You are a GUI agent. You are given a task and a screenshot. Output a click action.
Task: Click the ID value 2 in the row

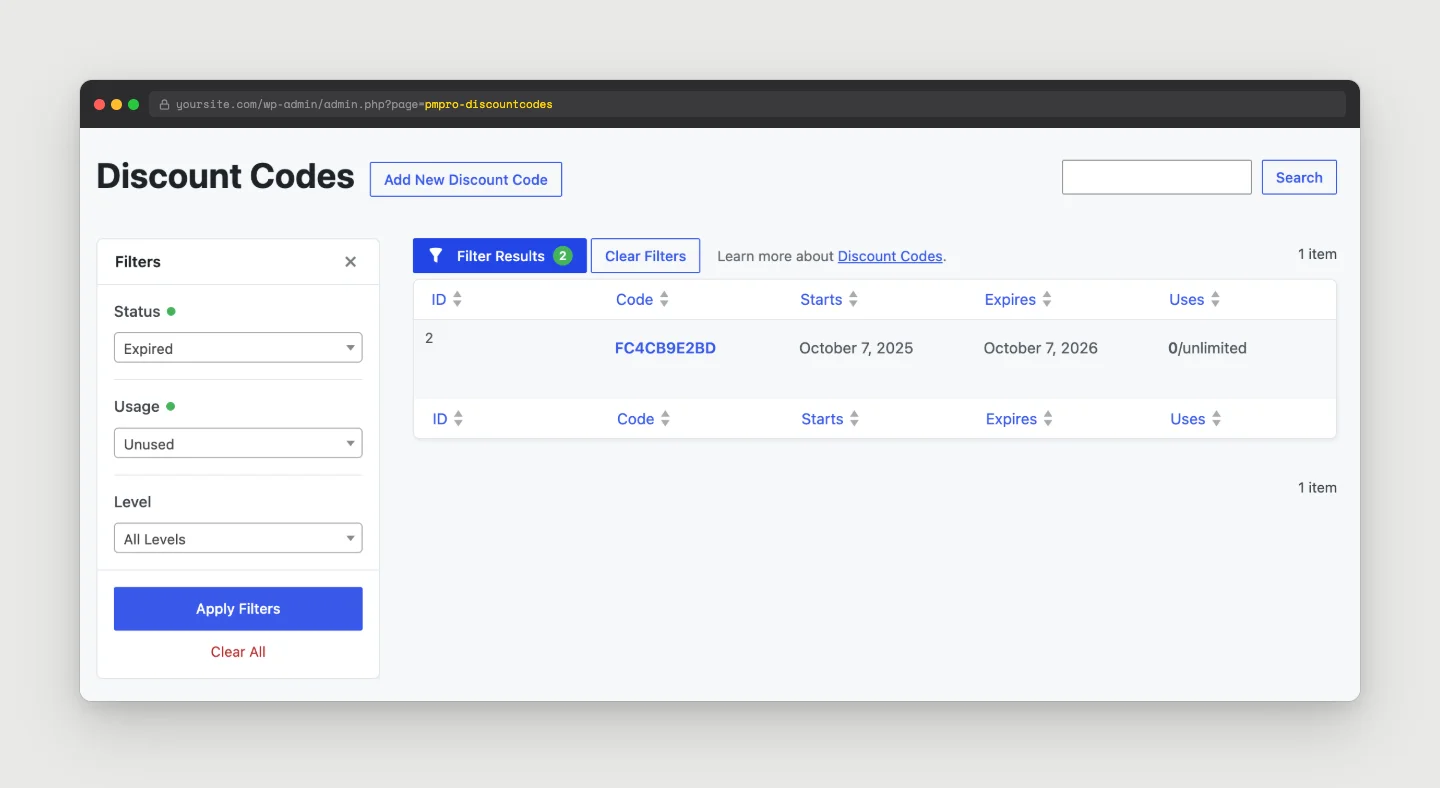tap(429, 338)
